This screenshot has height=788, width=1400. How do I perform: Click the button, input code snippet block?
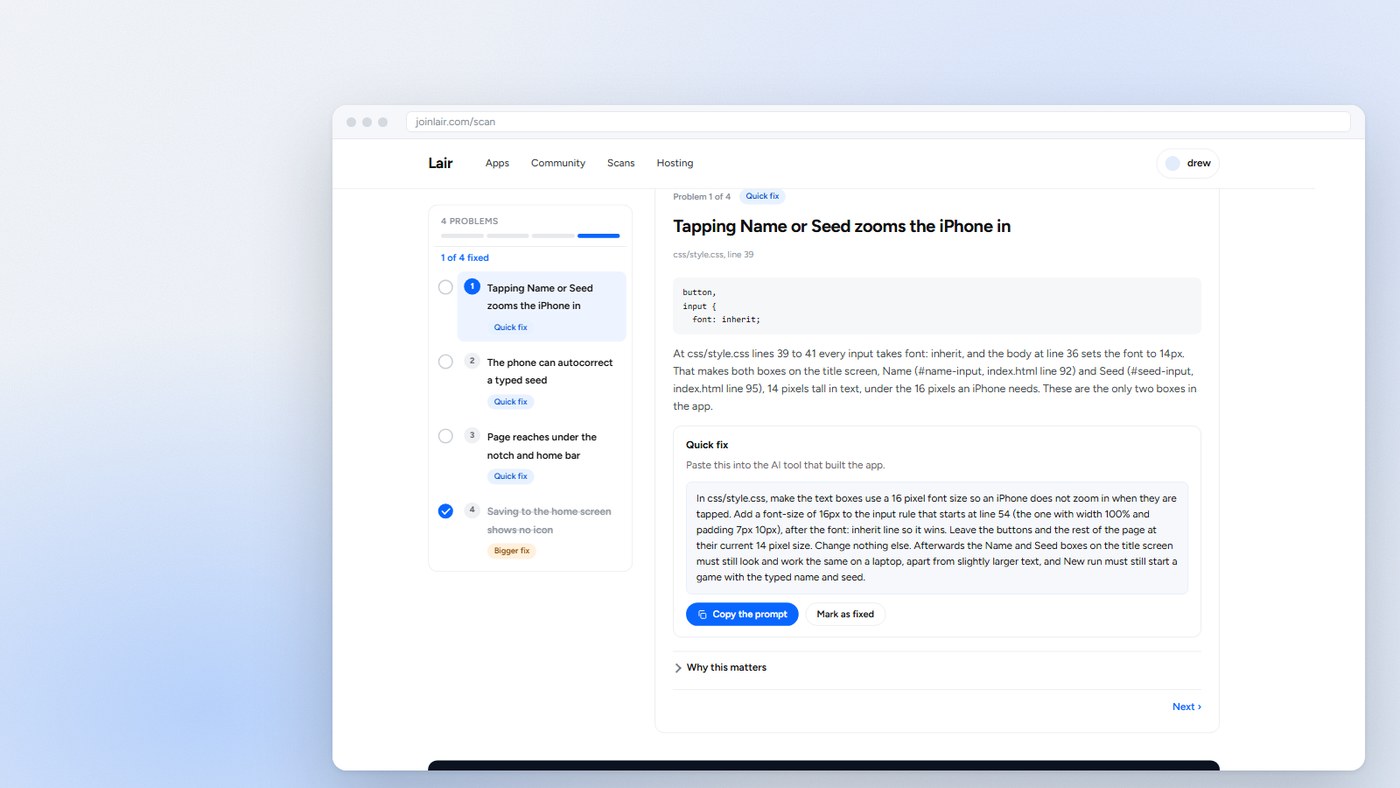coord(937,306)
